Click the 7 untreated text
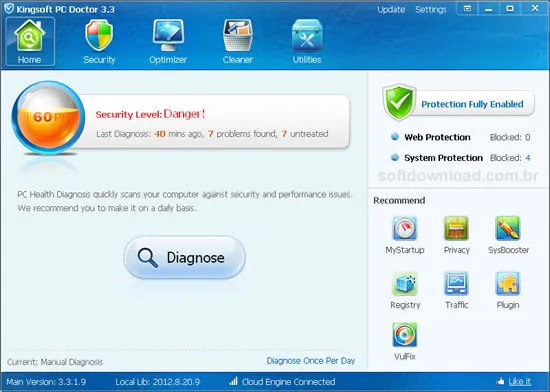 (305, 134)
